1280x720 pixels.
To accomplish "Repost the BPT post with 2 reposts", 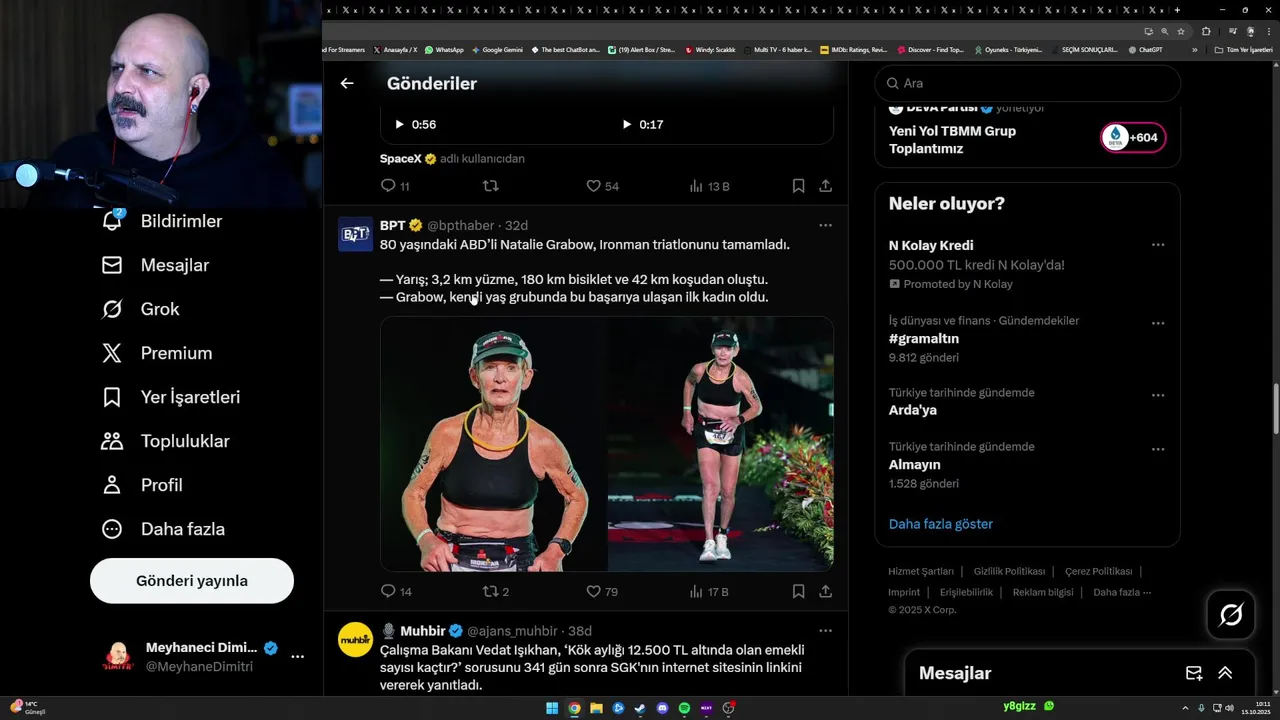I will pyautogui.click(x=496, y=592).
